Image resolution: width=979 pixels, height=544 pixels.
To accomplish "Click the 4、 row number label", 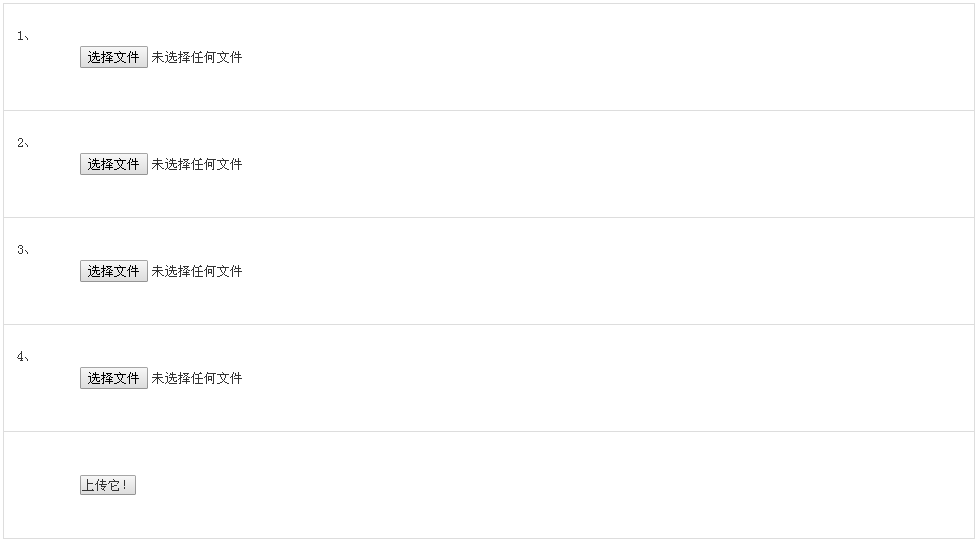I will 22,357.
